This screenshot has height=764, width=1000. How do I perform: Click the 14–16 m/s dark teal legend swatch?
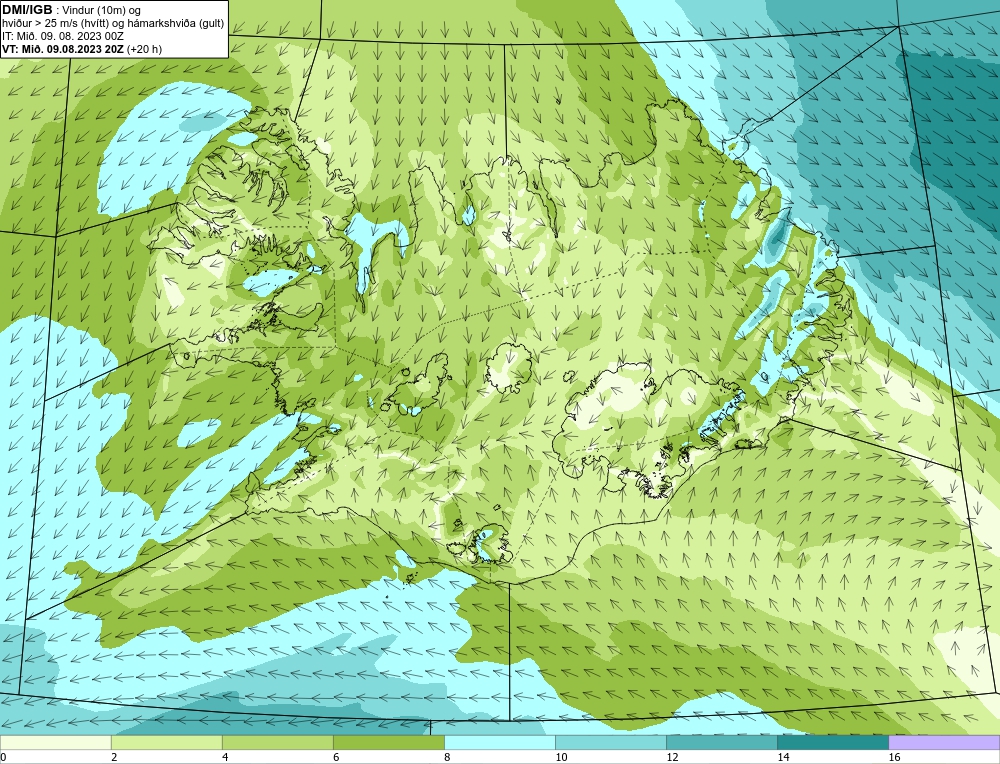coord(832,742)
